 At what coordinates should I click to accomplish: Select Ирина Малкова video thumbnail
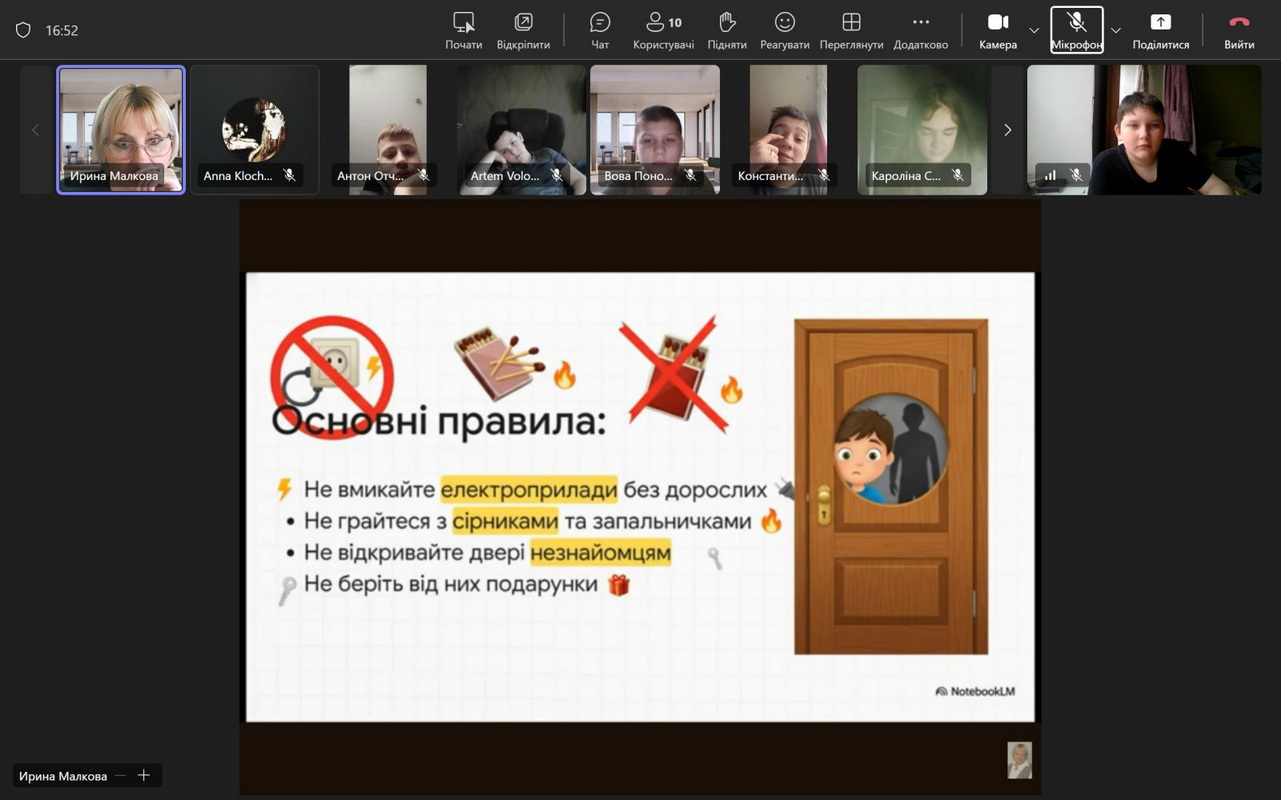(121, 129)
